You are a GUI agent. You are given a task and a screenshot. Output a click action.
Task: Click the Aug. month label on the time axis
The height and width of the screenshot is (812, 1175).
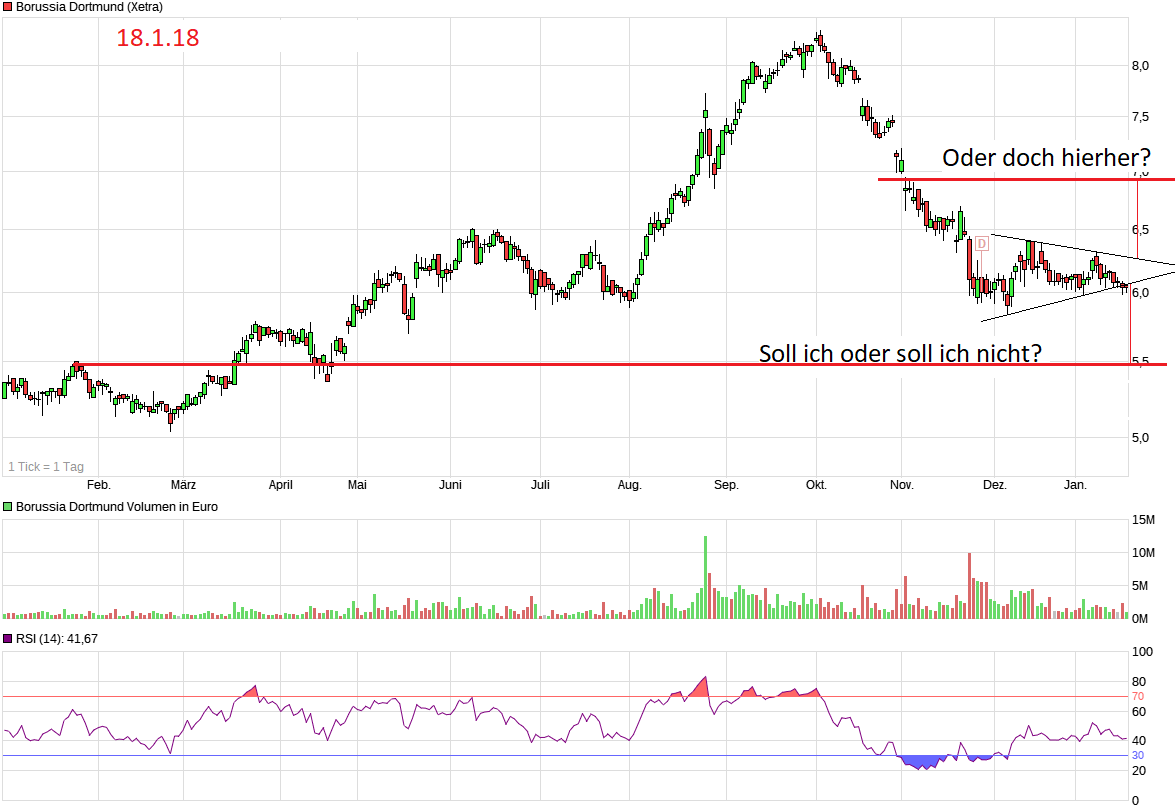(629, 485)
